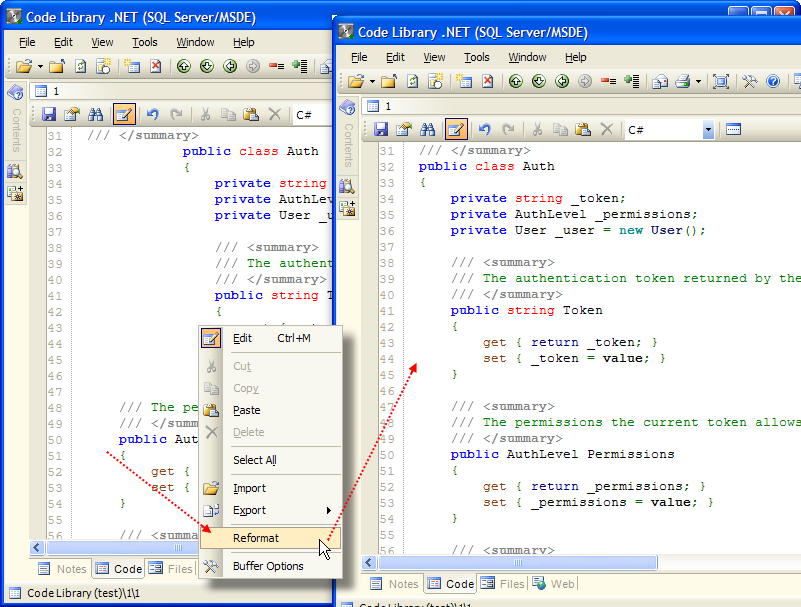This screenshot has width=801, height=607.
Task: Switch to the Notes tab in back window
Action: (62, 569)
